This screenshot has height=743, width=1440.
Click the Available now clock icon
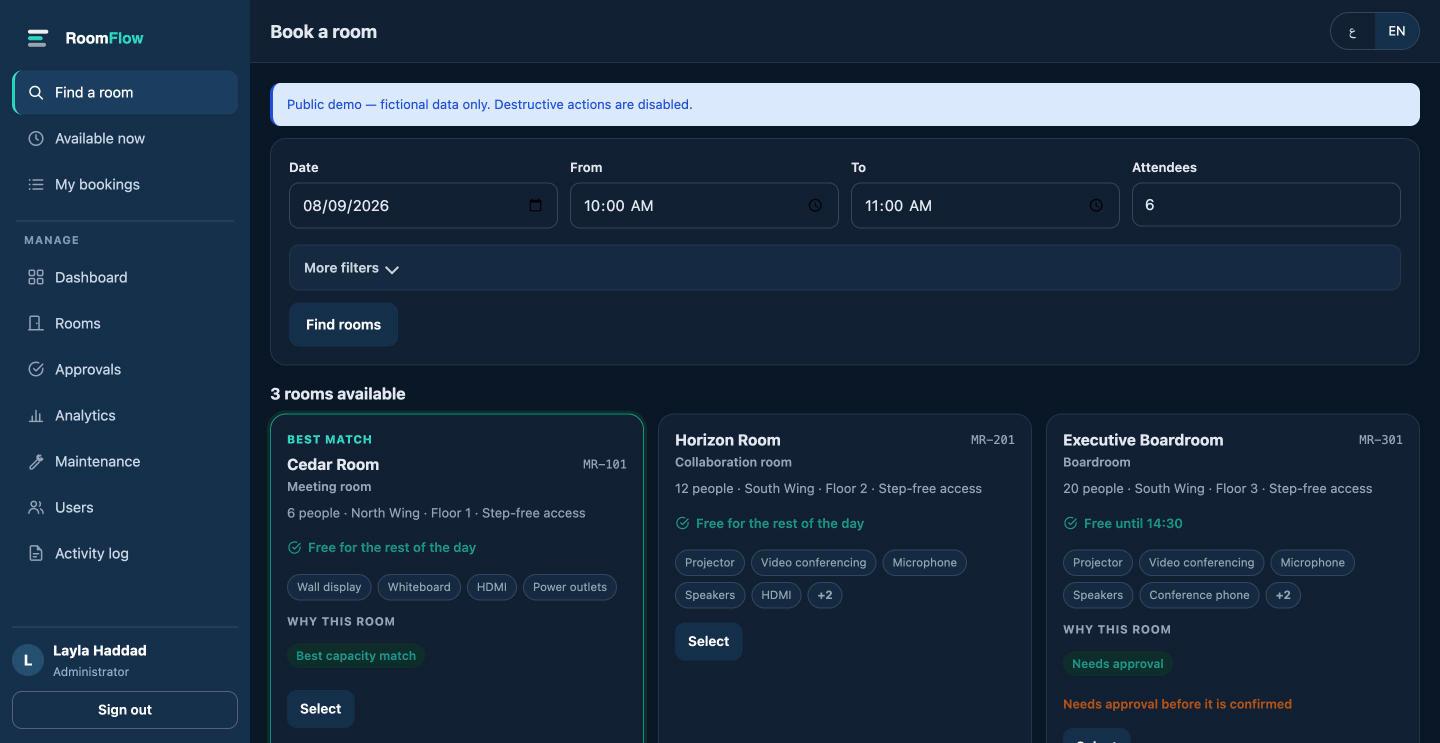tap(36, 139)
